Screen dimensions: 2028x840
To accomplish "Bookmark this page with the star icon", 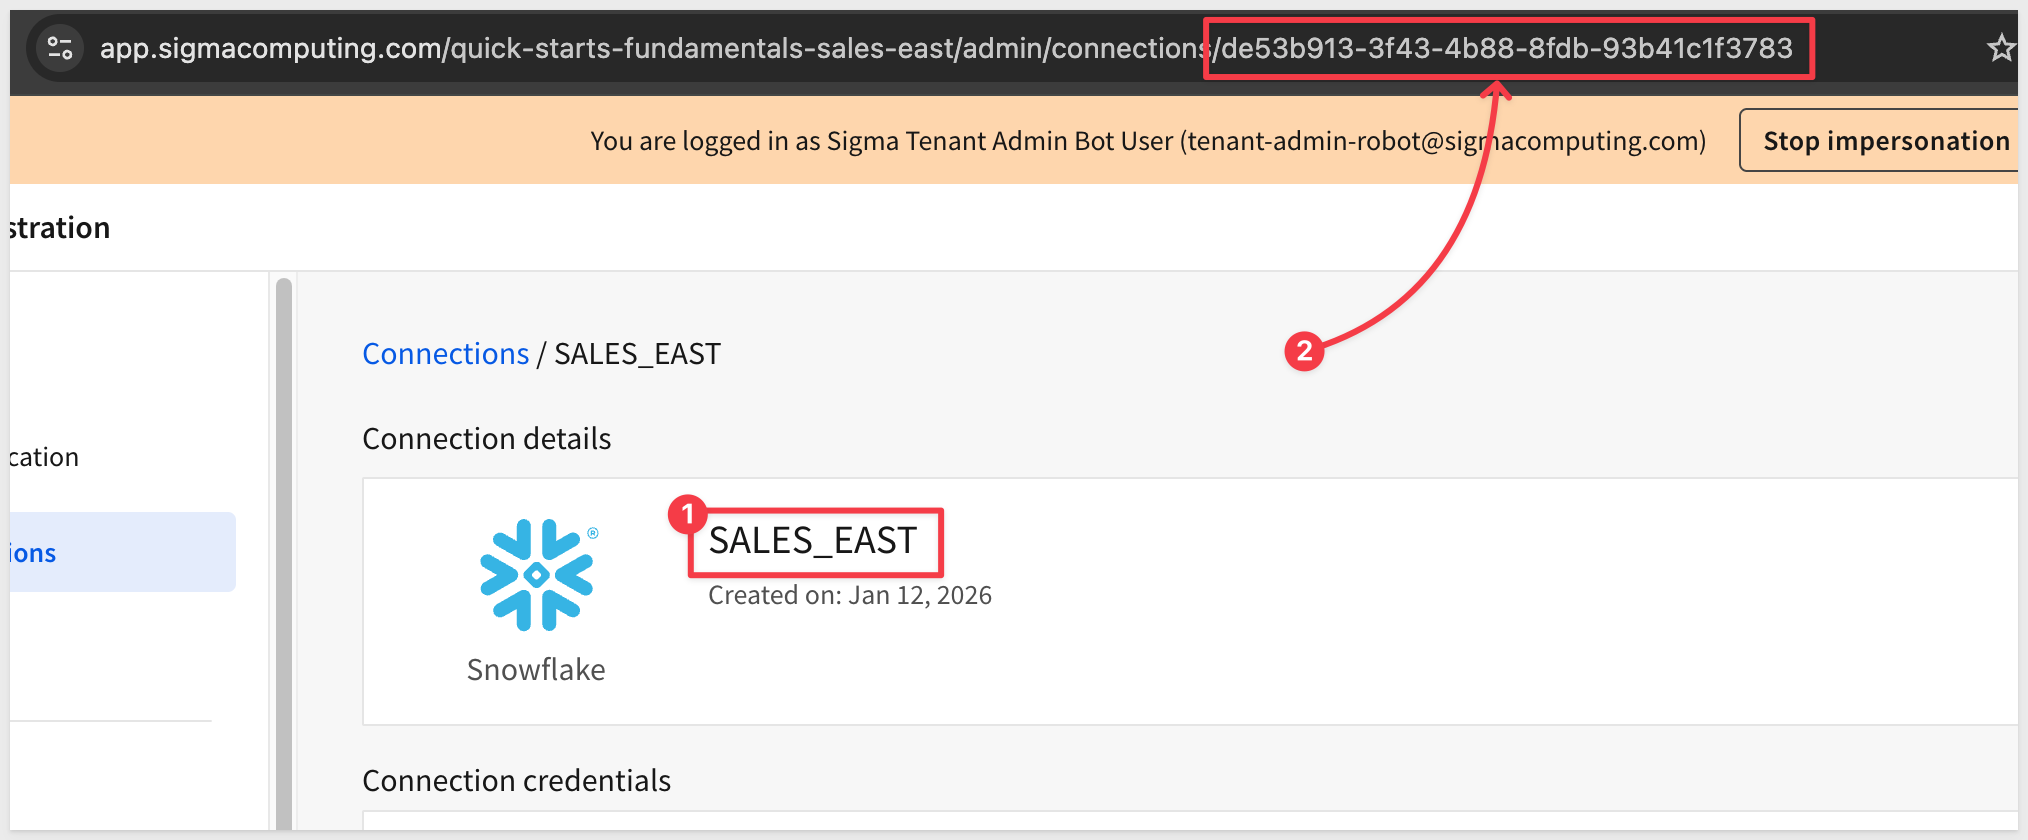I will [x=2001, y=48].
